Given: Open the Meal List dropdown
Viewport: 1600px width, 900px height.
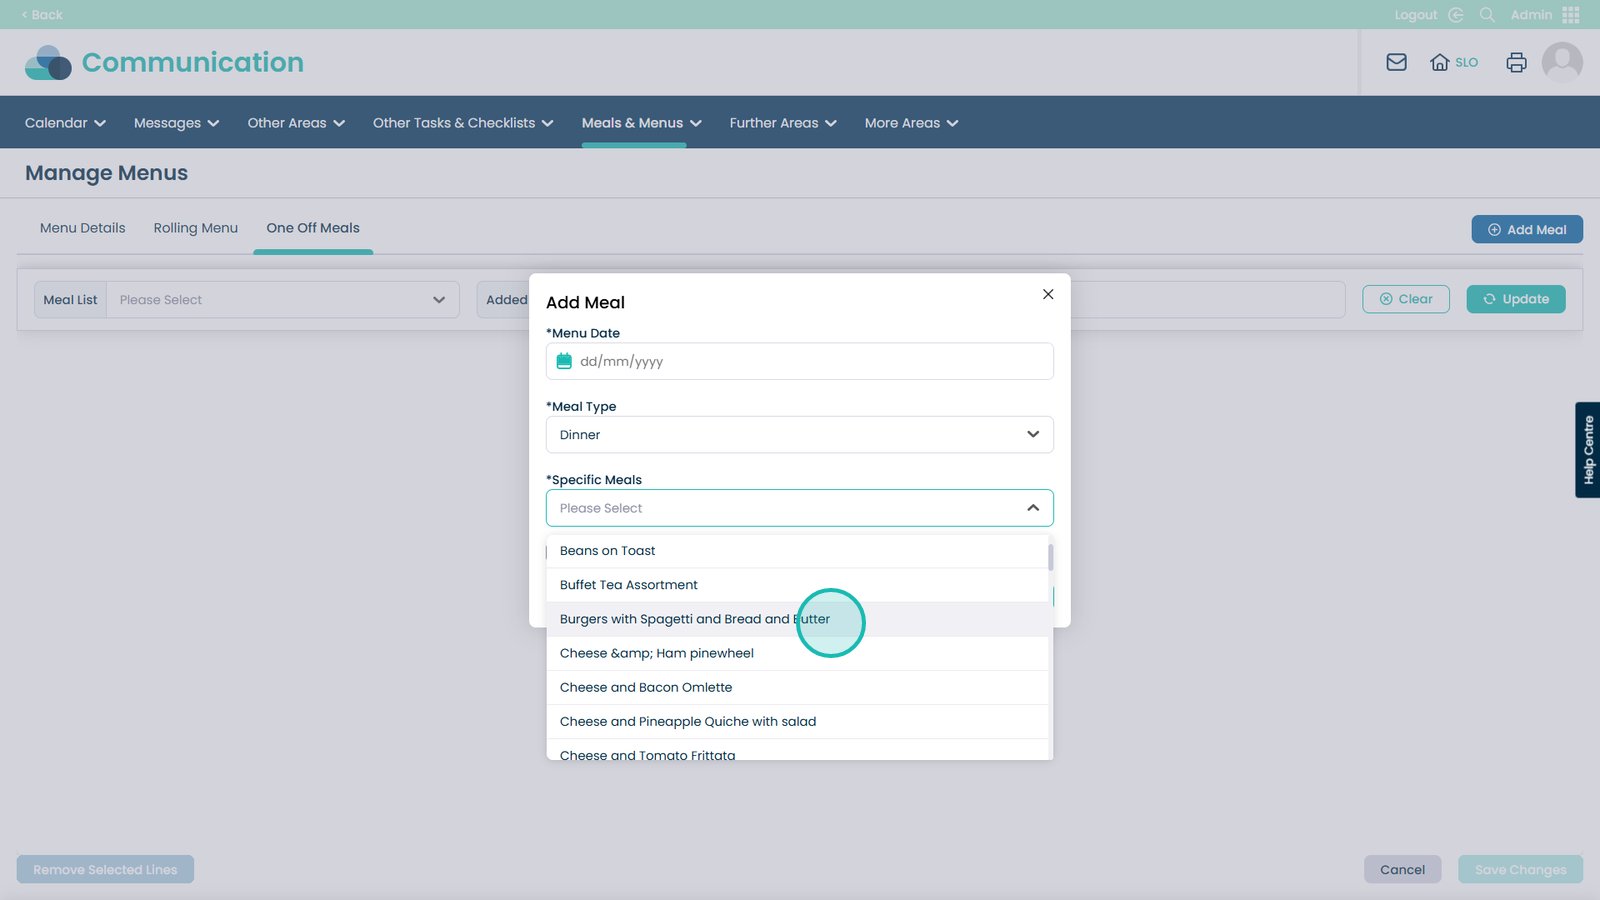Looking at the screenshot, I should tap(282, 300).
